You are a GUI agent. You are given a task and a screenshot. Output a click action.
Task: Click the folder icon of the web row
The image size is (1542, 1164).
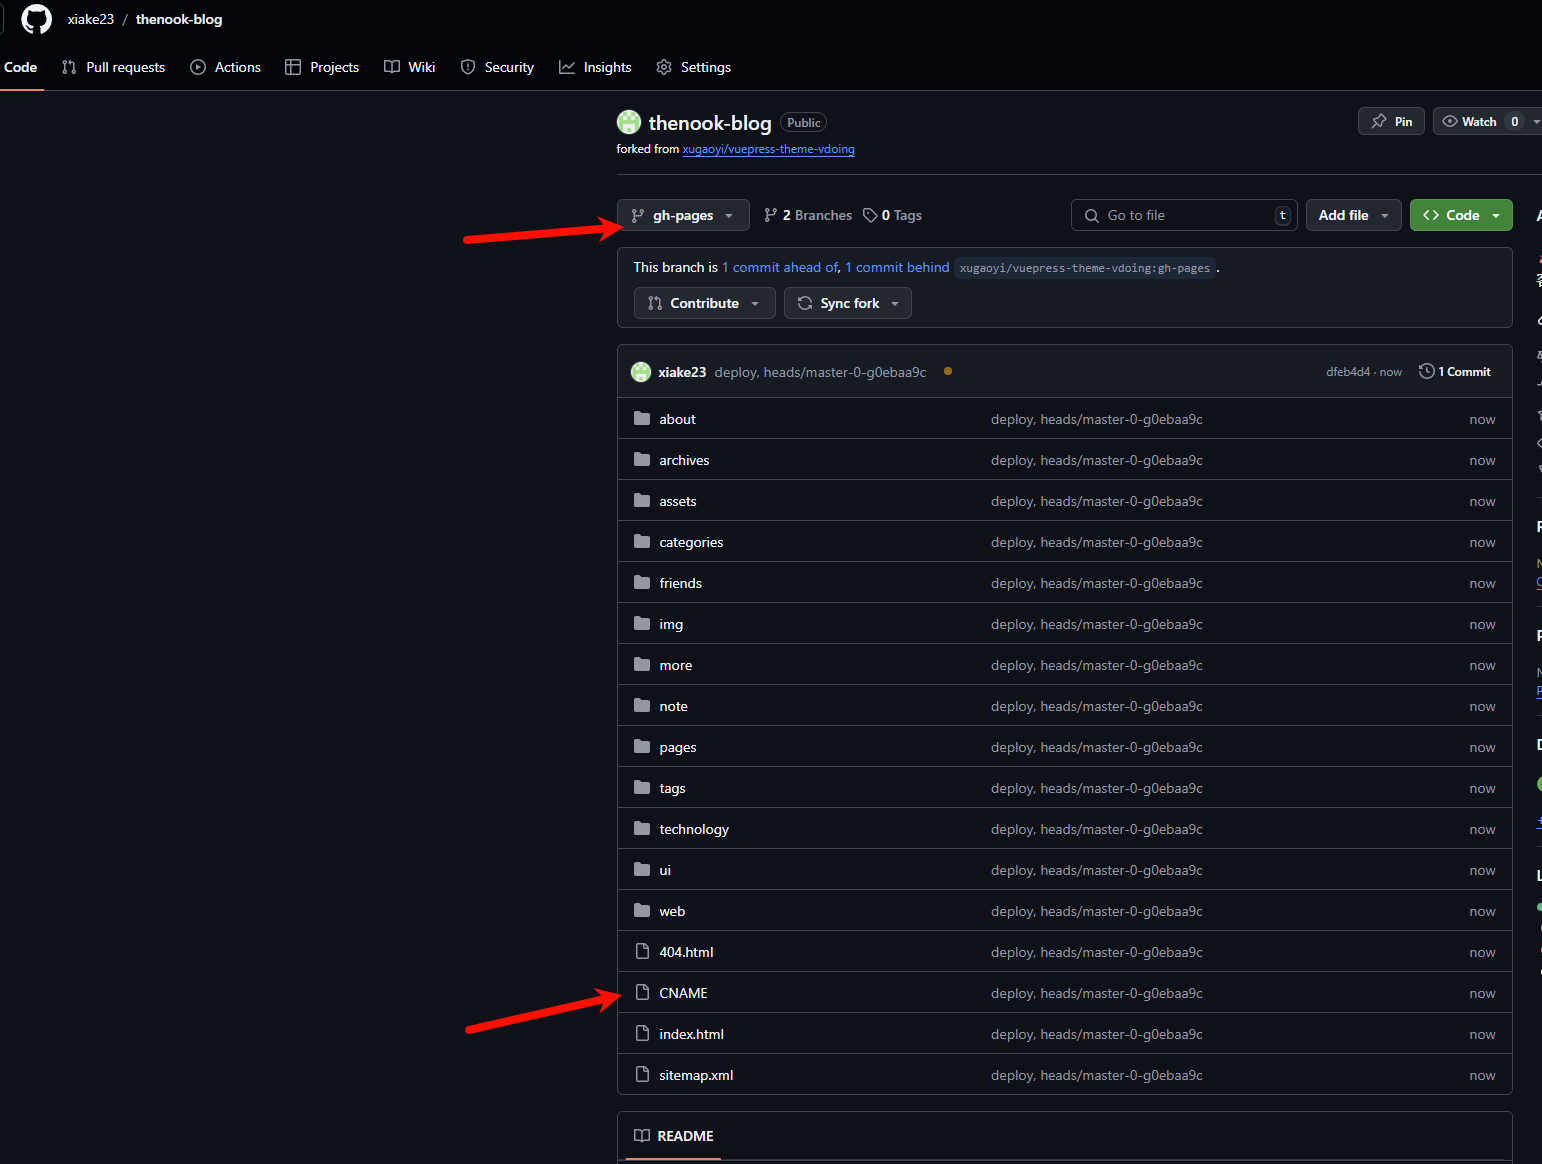(642, 910)
